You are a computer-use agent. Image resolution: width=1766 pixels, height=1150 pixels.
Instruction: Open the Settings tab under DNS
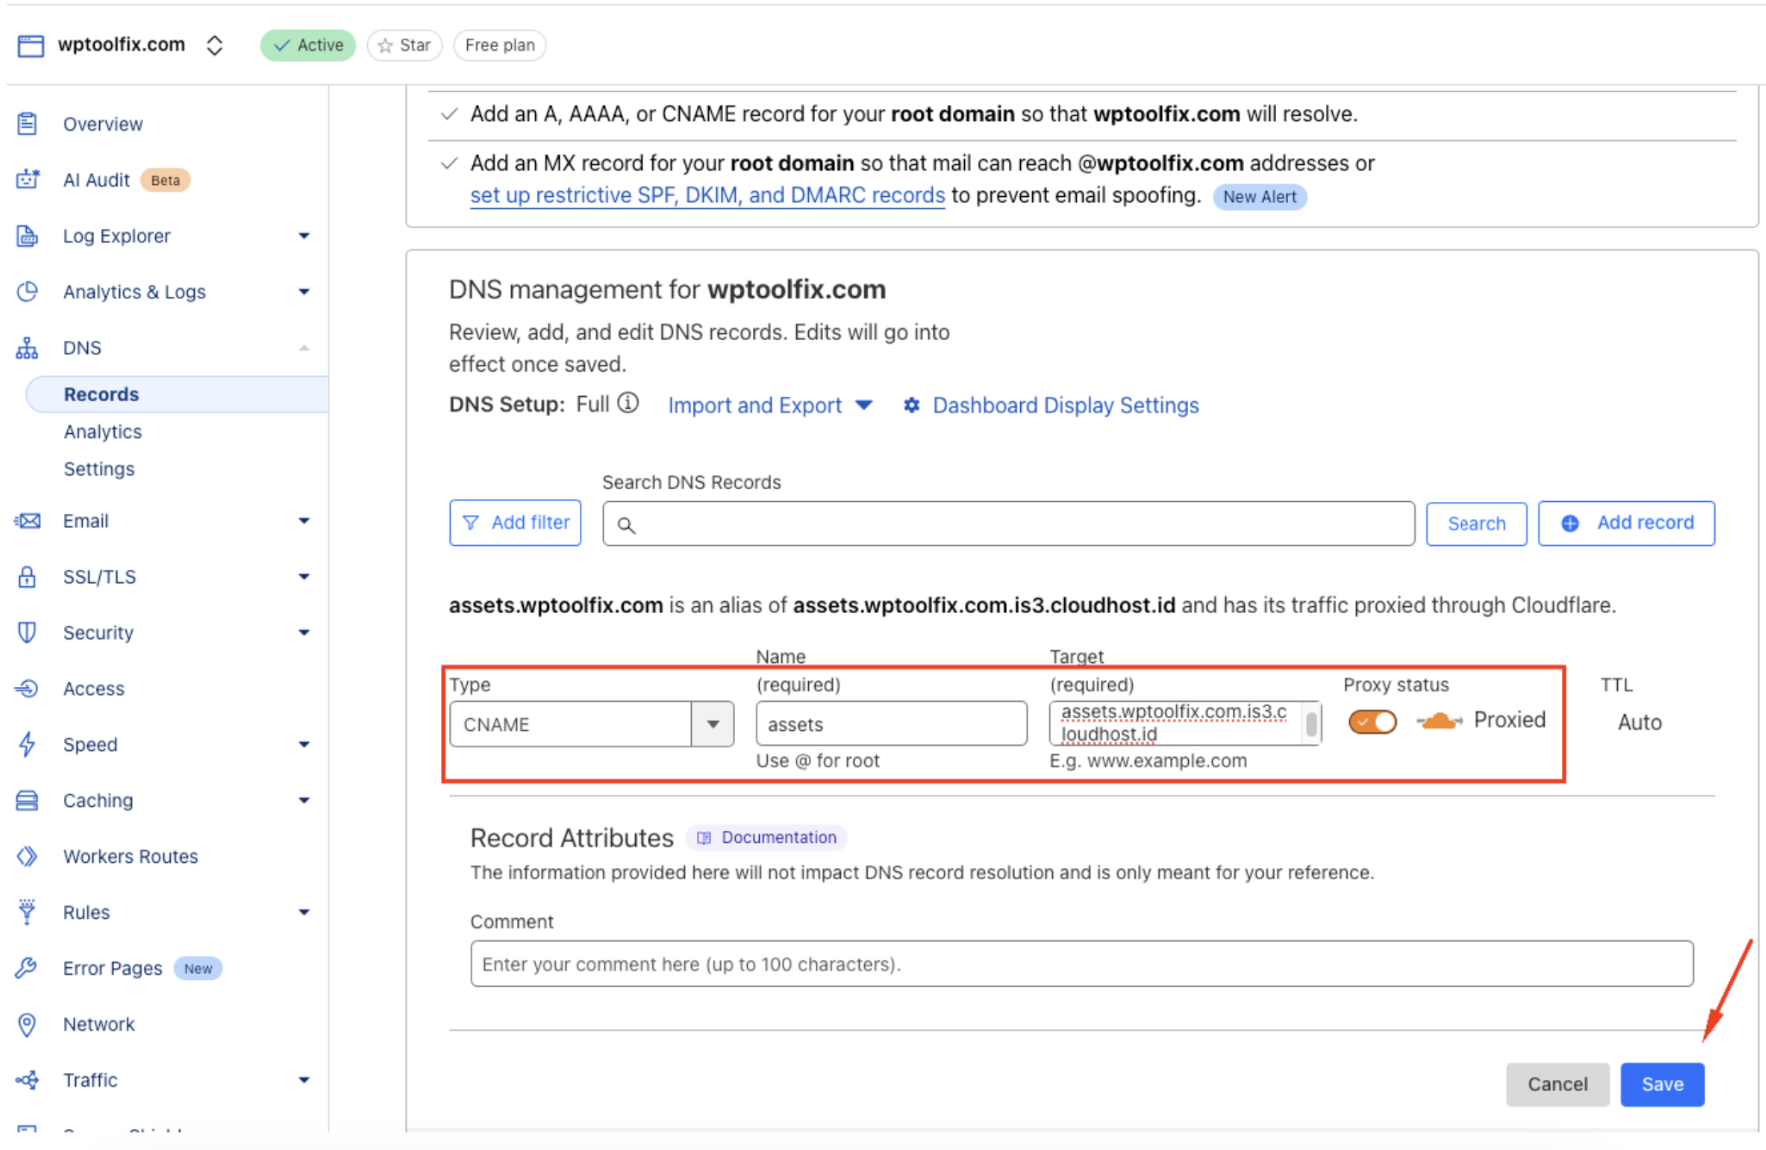click(99, 468)
